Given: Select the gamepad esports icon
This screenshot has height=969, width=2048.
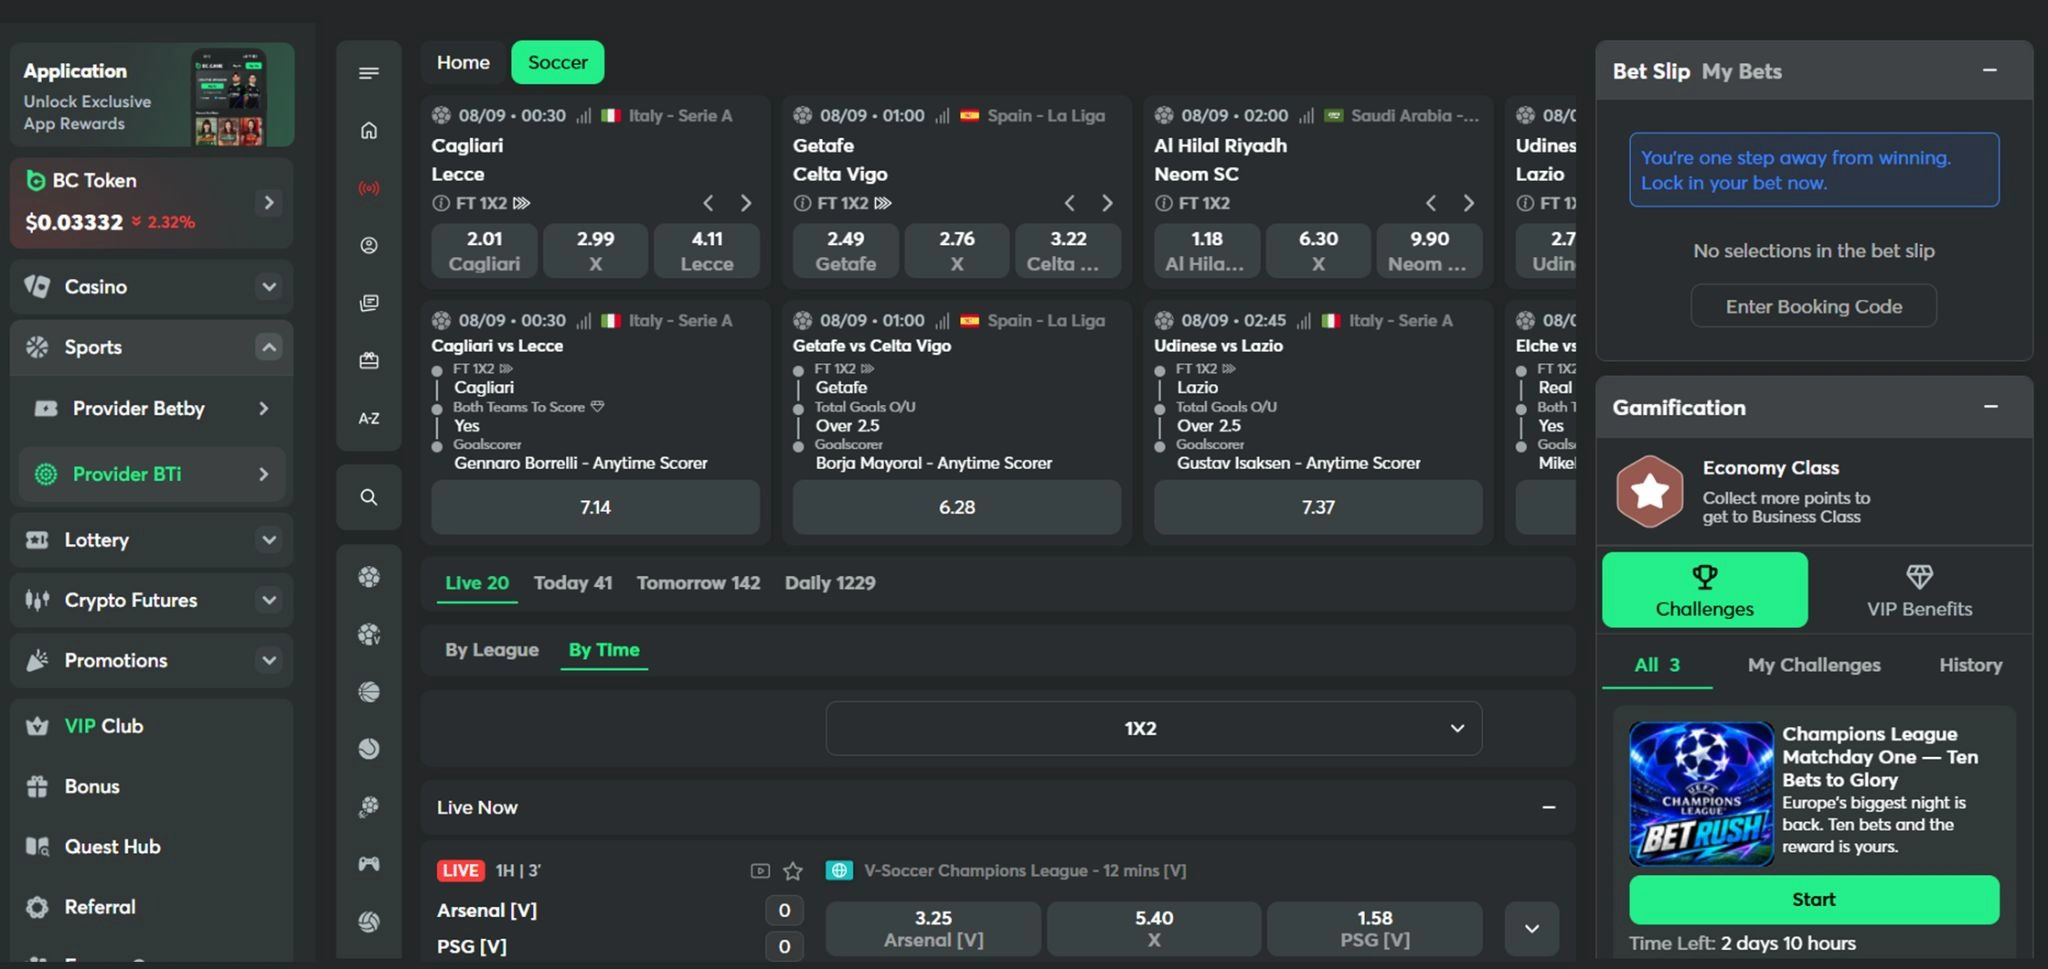Looking at the screenshot, I should coord(369,864).
